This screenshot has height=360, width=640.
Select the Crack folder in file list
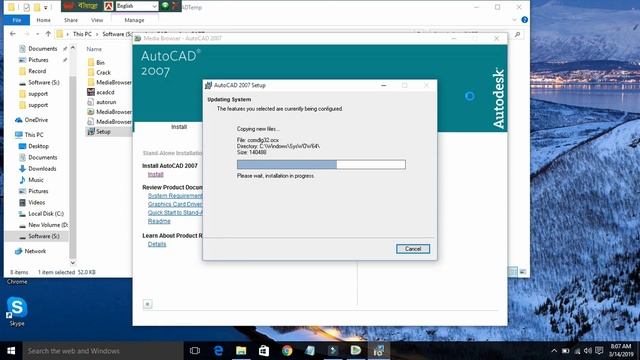pos(103,73)
